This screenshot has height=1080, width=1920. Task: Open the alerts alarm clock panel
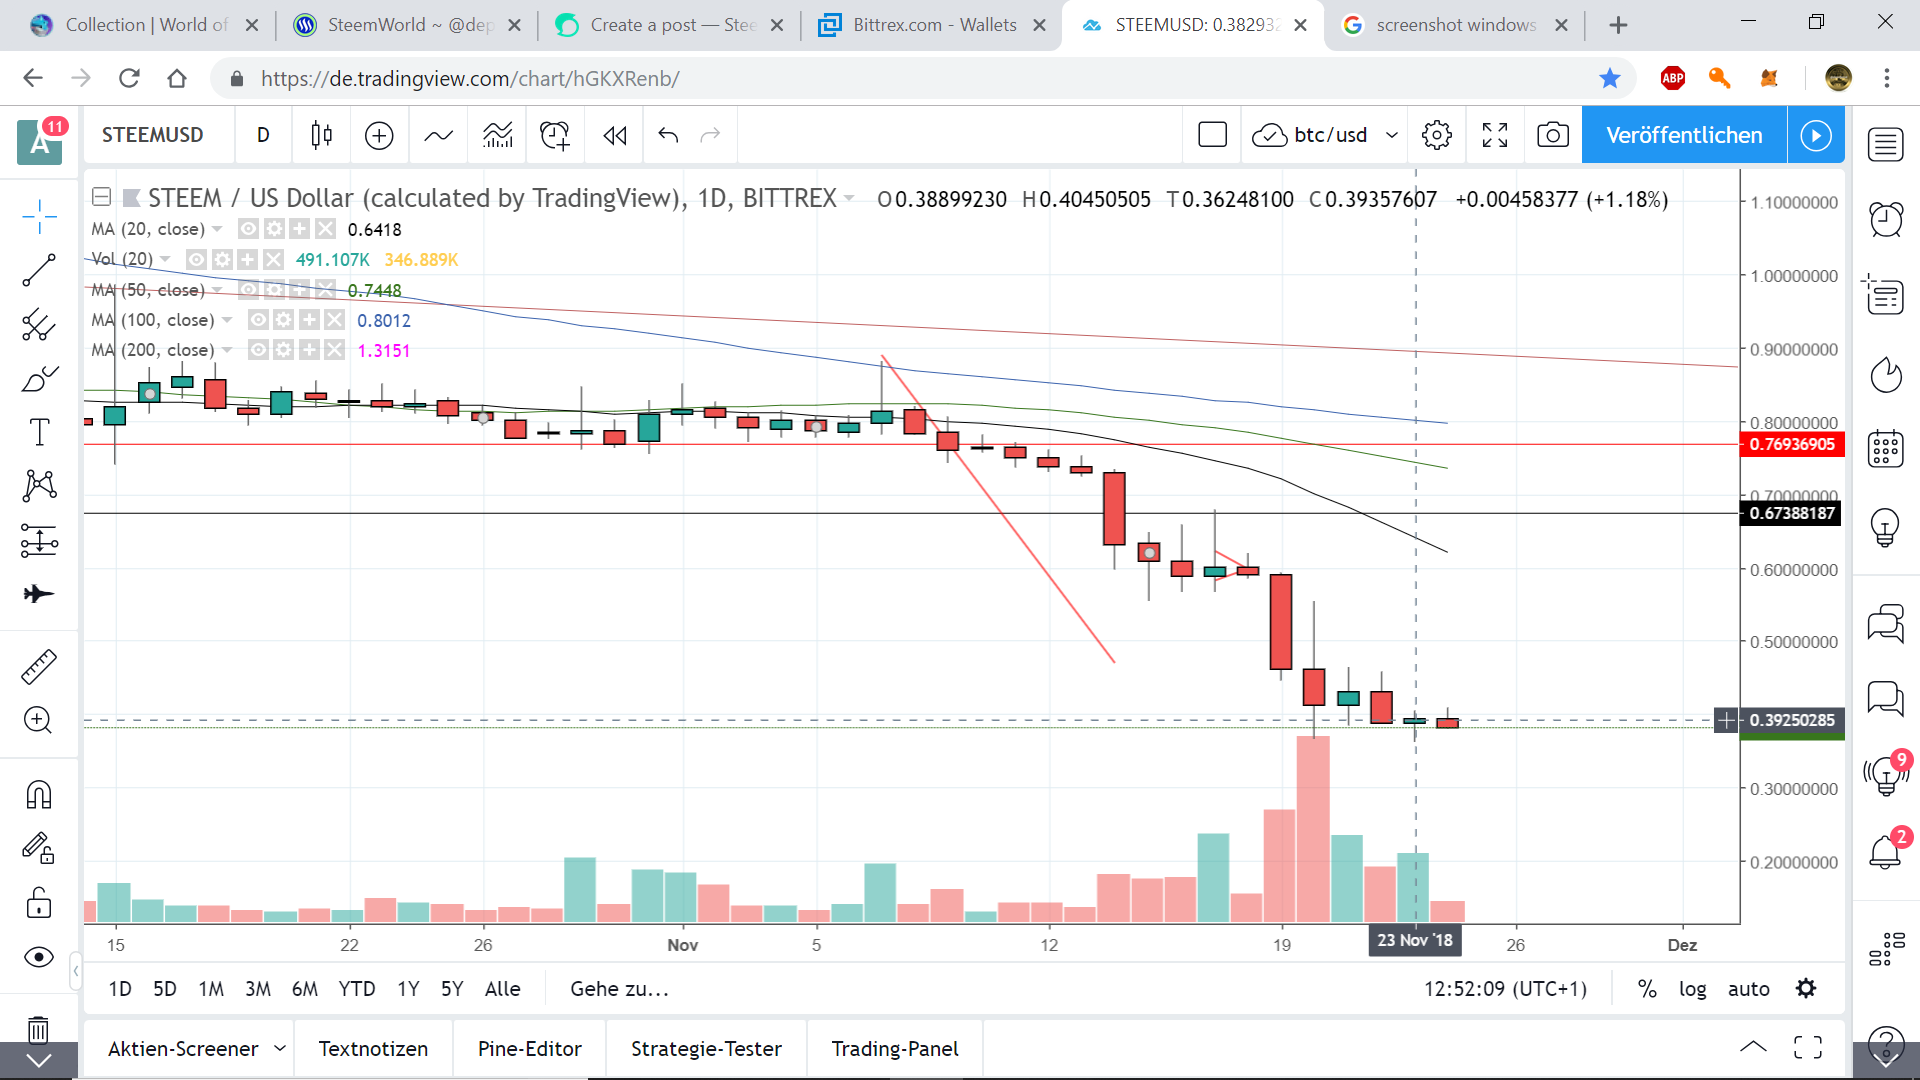[1885, 219]
